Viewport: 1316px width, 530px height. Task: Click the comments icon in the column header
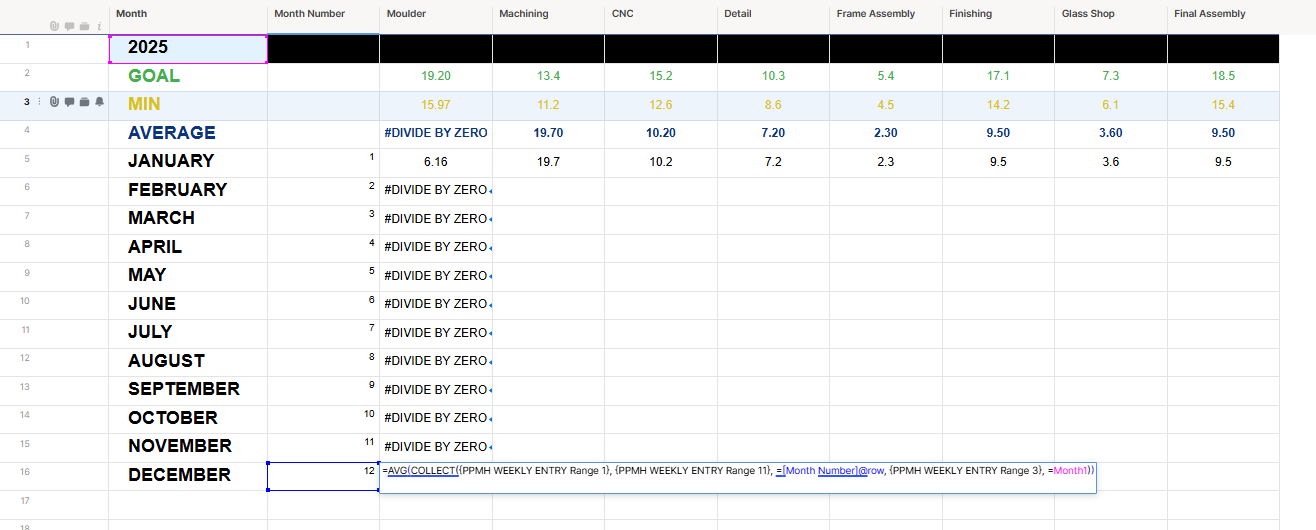click(x=70, y=26)
